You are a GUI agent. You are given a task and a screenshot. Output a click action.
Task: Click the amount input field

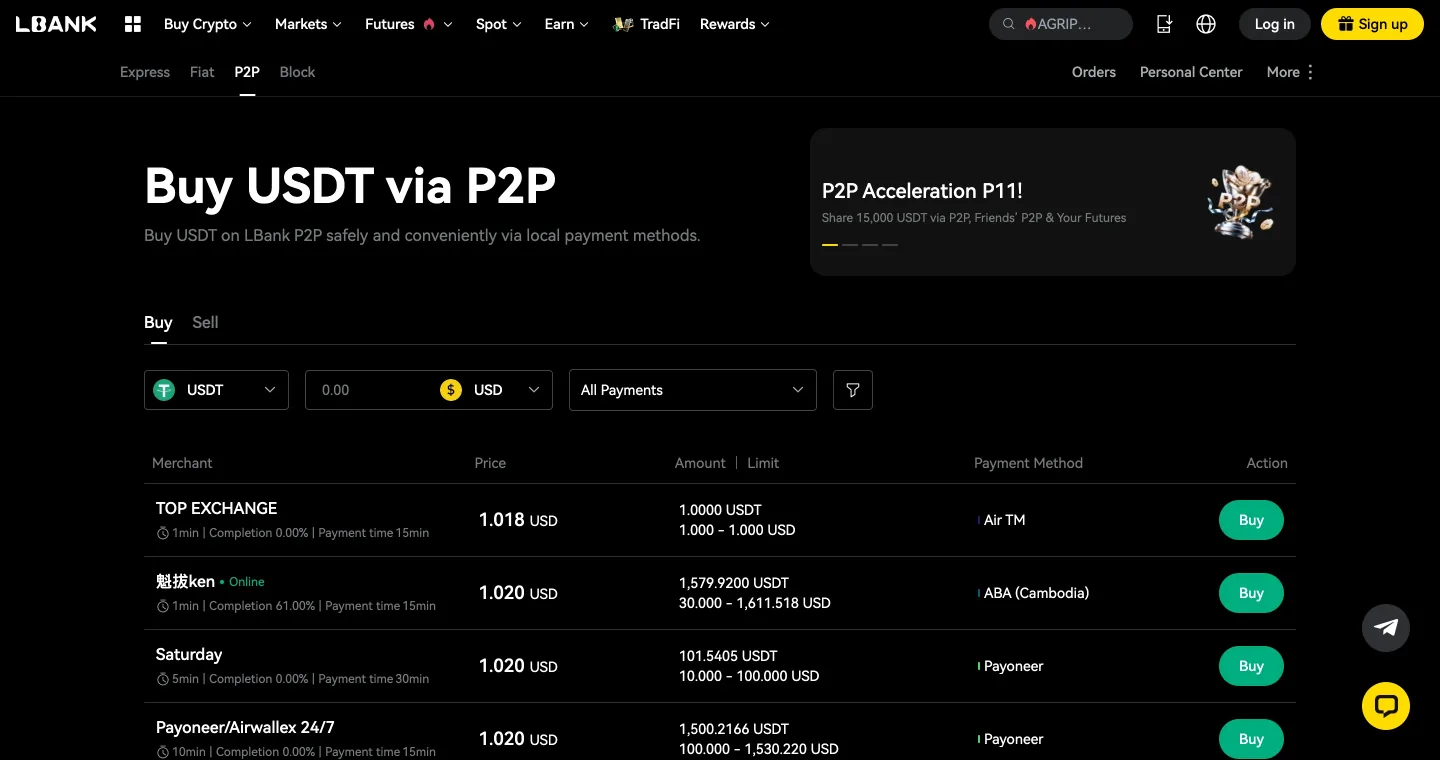click(370, 390)
